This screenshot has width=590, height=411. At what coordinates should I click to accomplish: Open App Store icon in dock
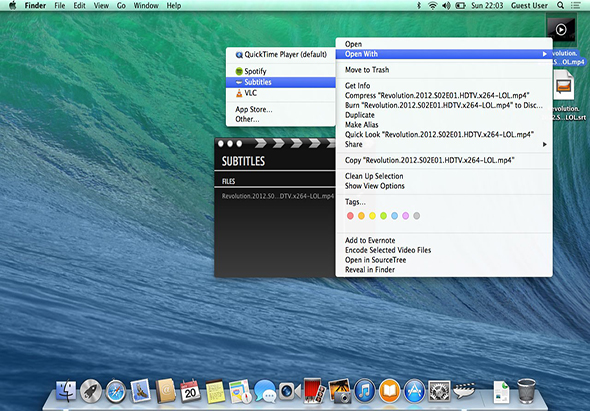pos(414,391)
